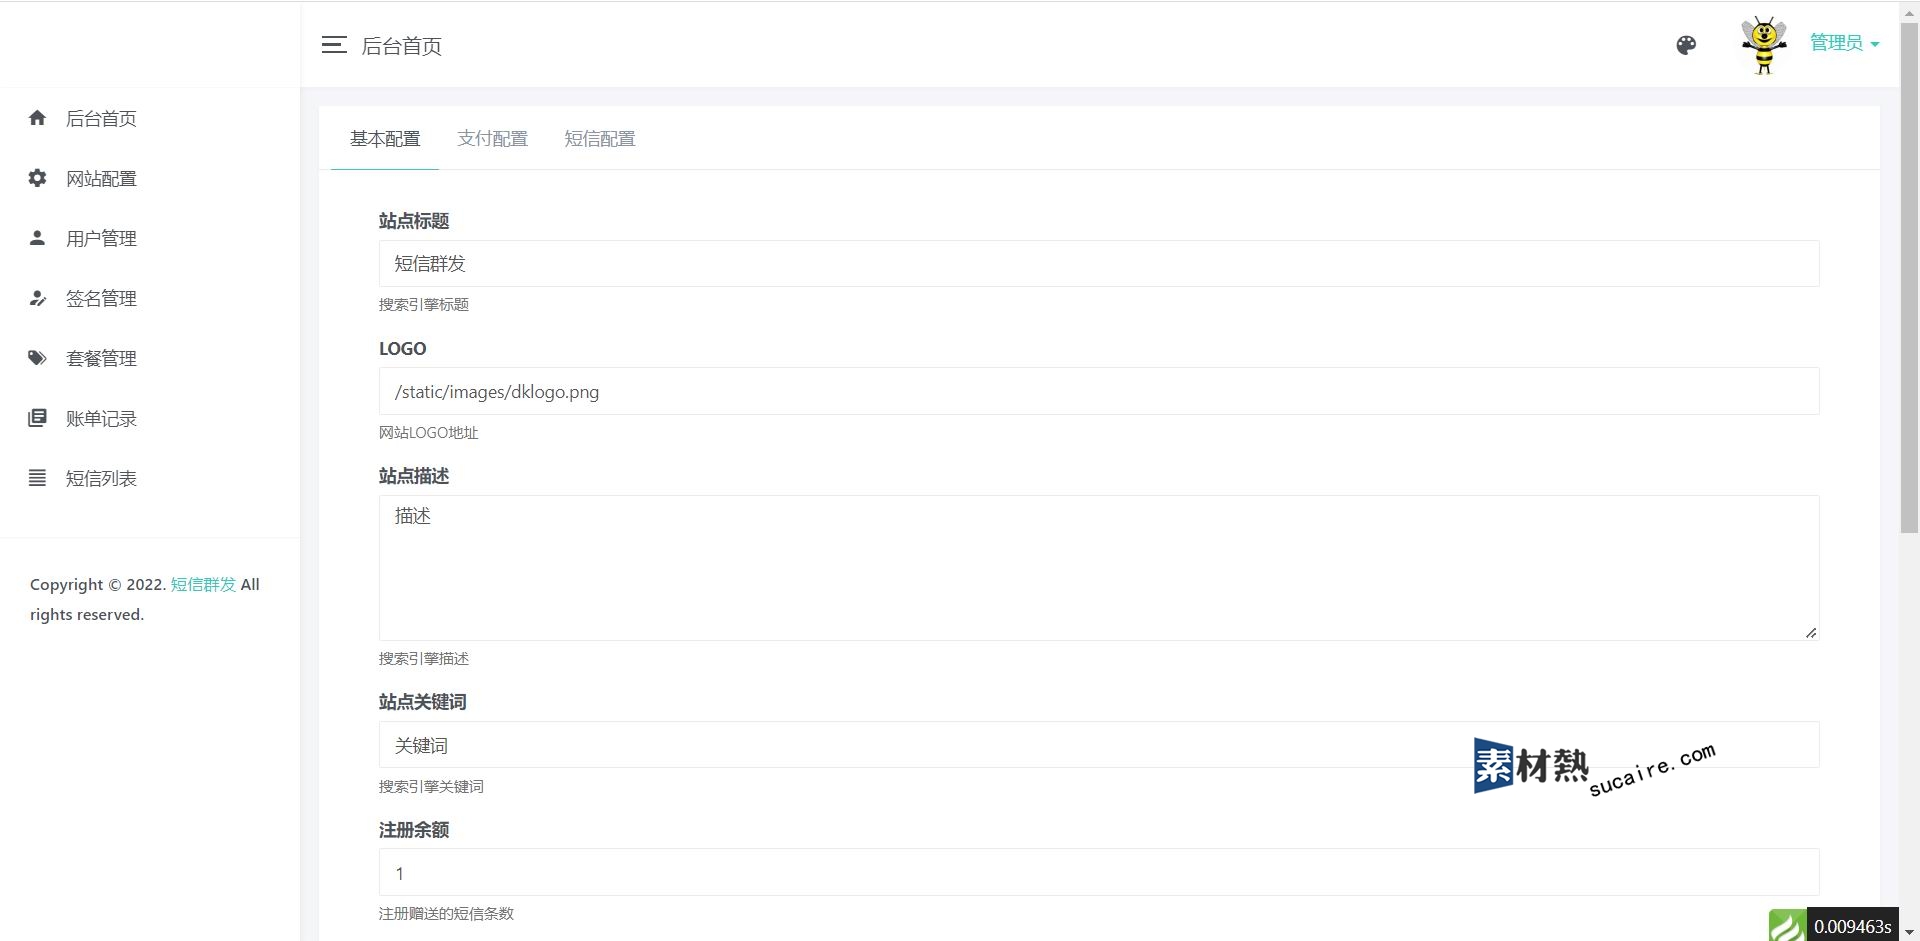
Task: Open the theme color palette icon
Action: (x=1686, y=45)
